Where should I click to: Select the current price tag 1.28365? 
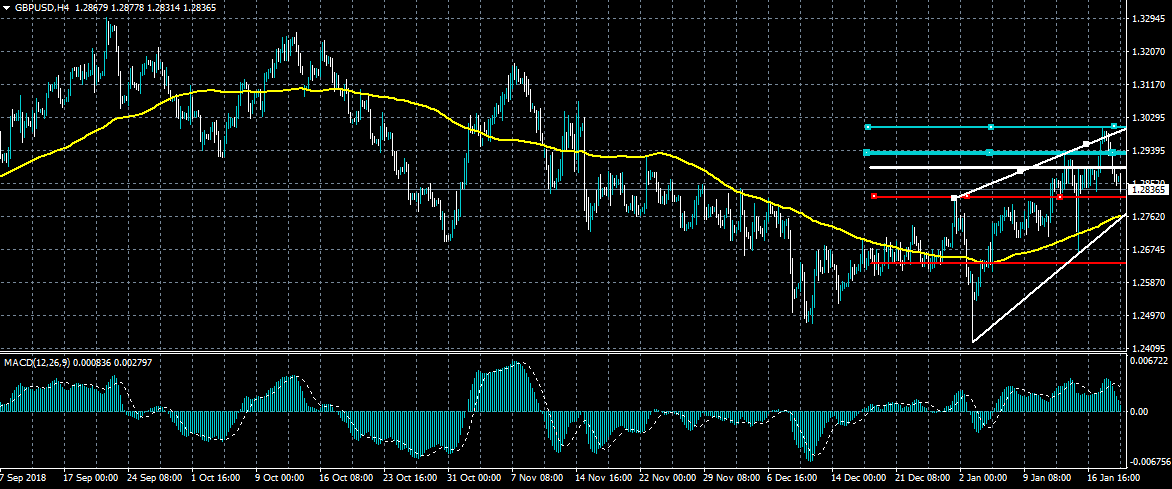pos(1148,189)
